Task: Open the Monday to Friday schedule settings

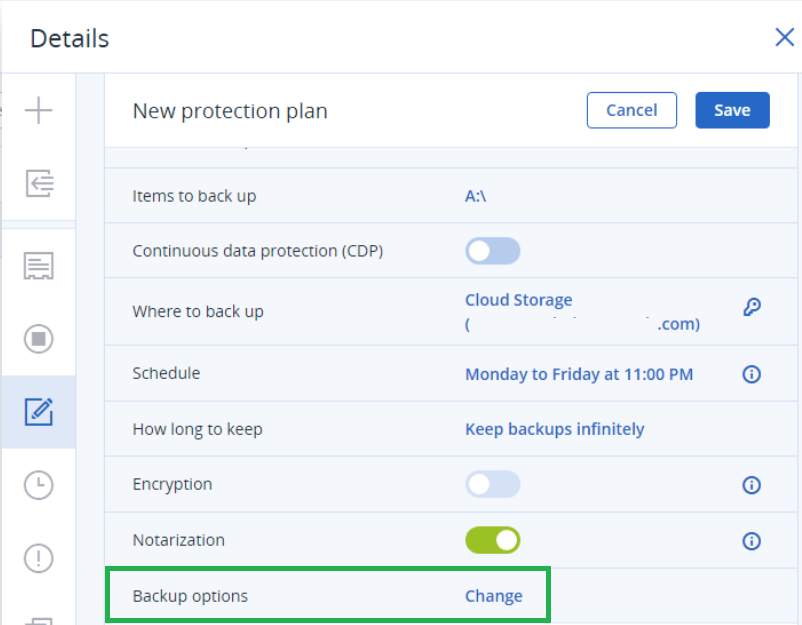Action: (579, 373)
